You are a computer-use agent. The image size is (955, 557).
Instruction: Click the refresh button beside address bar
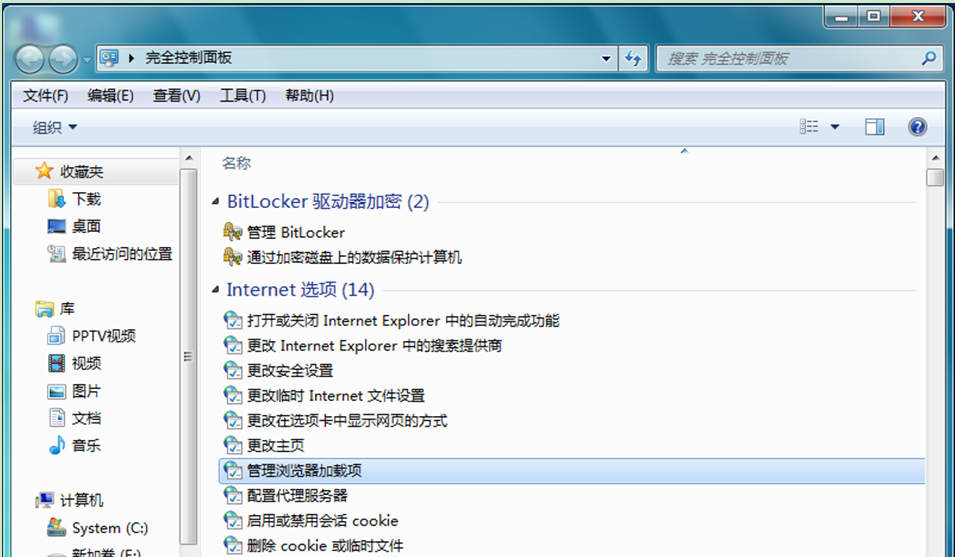632,58
